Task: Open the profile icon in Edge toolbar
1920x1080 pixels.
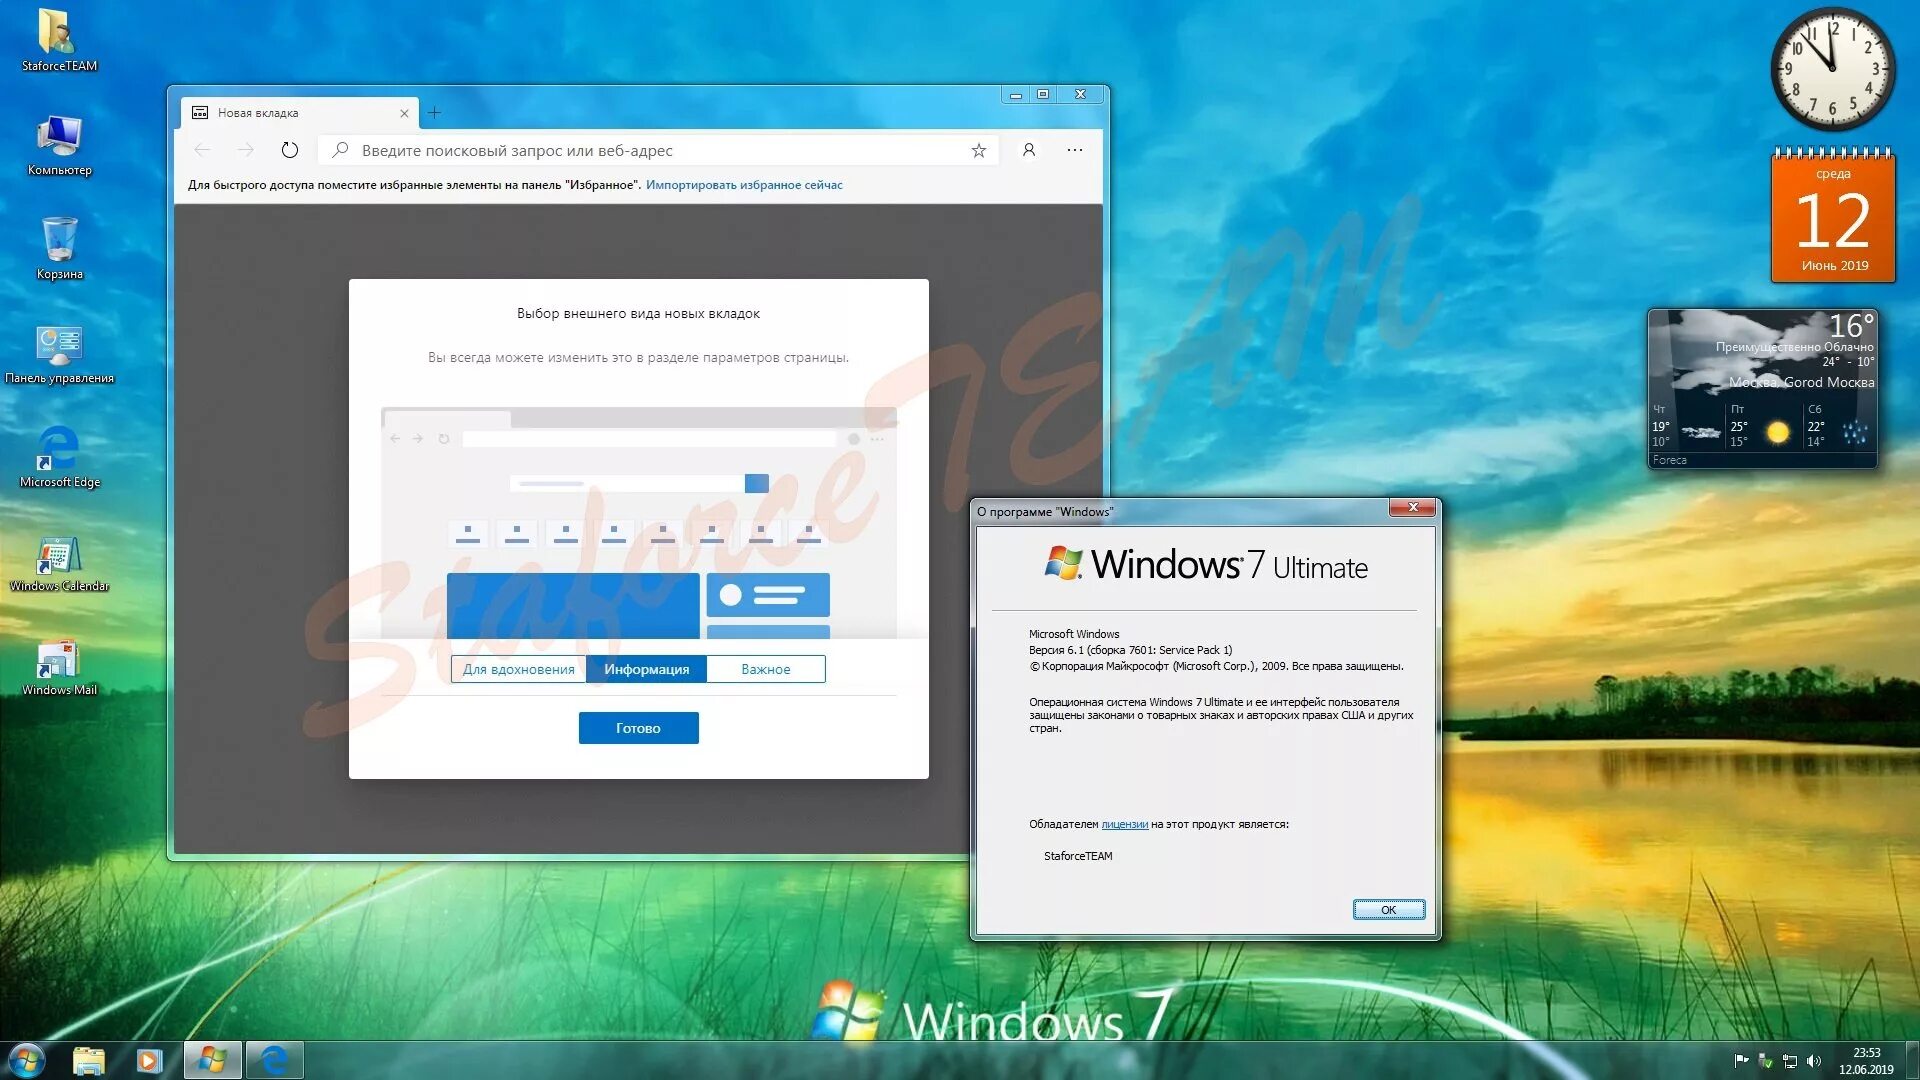Action: click(1028, 150)
